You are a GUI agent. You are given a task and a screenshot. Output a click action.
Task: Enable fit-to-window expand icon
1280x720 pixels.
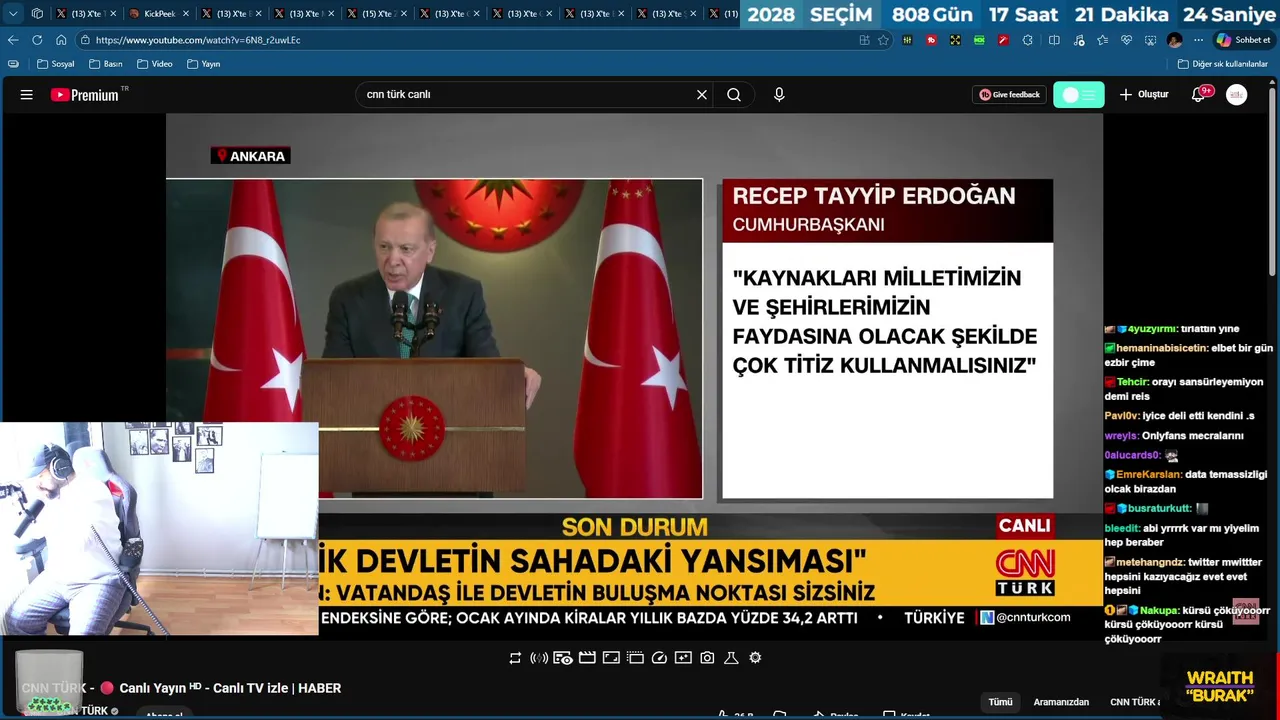click(611, 658)
